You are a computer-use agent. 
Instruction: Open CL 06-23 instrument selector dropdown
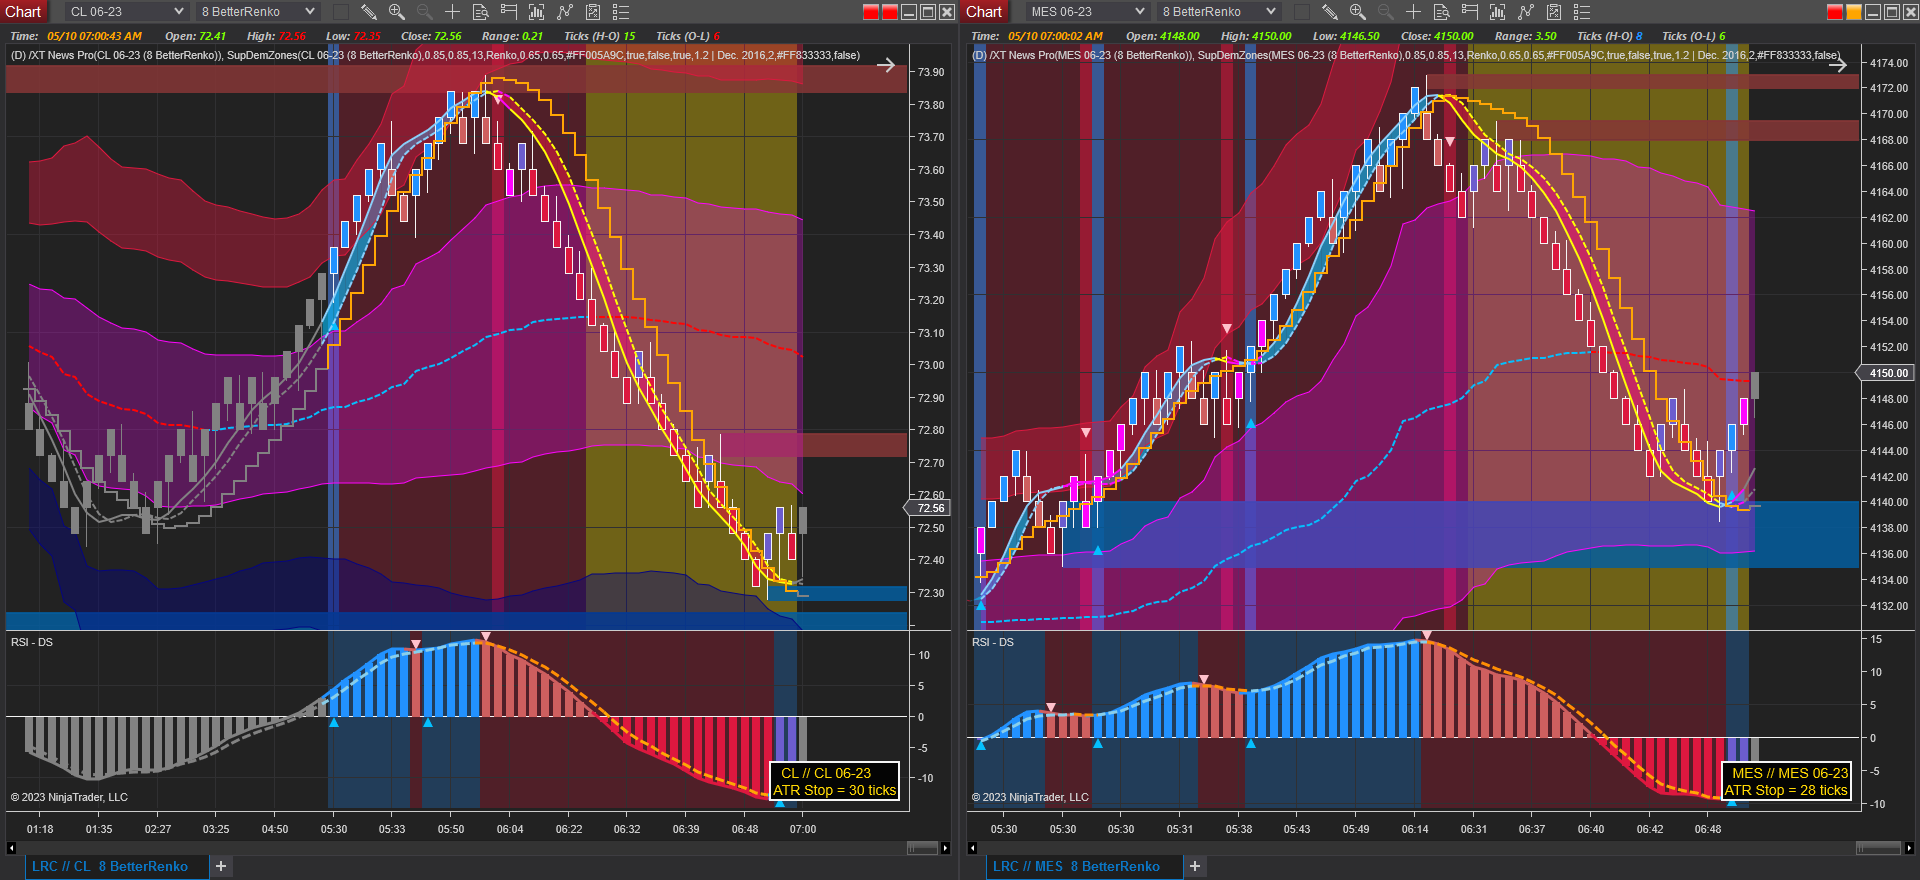click(126, 12)
